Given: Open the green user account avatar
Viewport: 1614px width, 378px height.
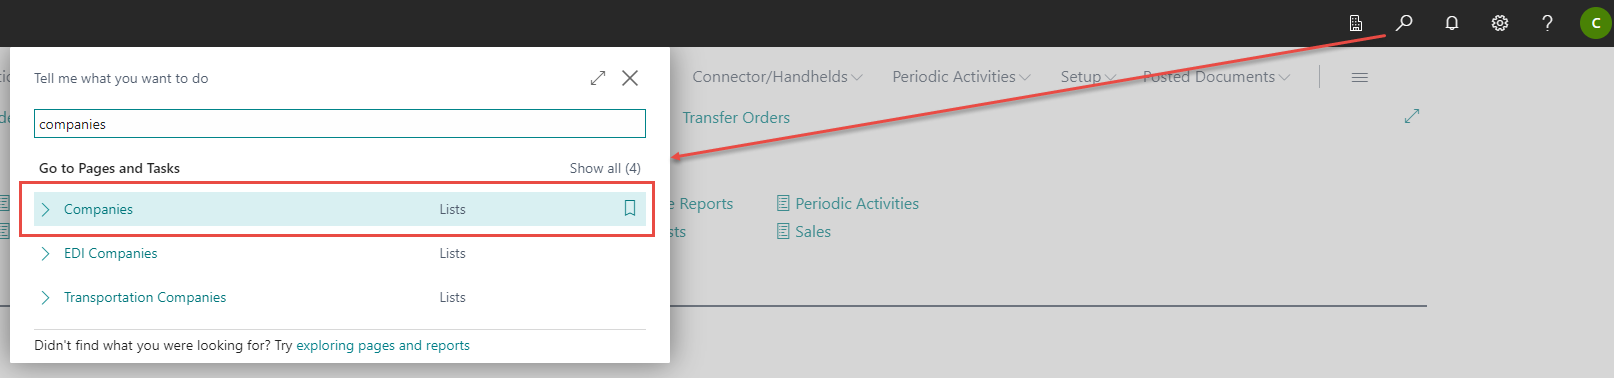Looking at the screenshot, I should pos(1595,23).
